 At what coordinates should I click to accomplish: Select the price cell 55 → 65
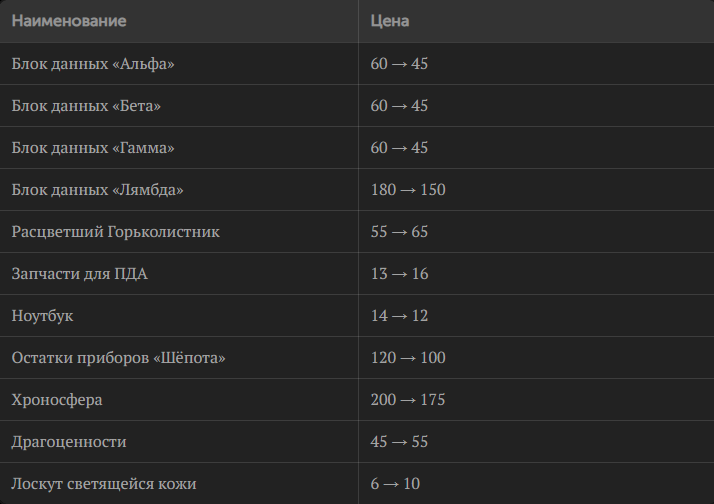point(399,232)
